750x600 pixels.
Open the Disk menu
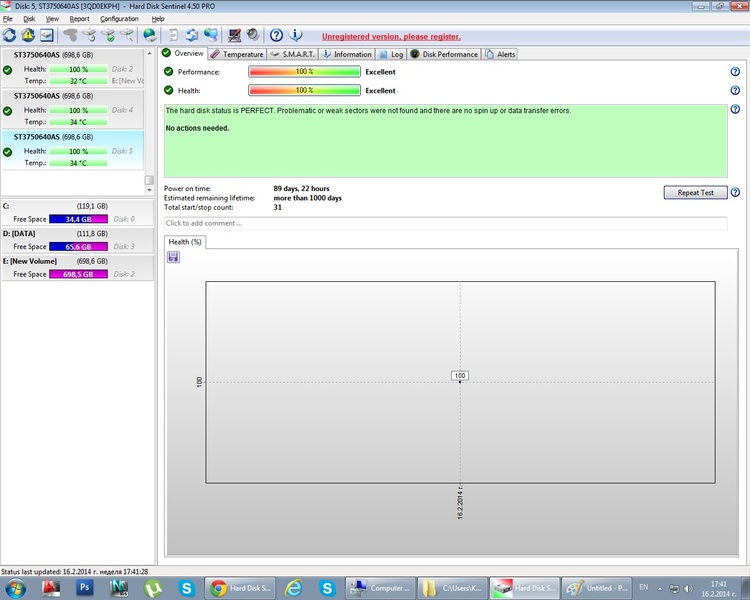(x=29, y=19)
